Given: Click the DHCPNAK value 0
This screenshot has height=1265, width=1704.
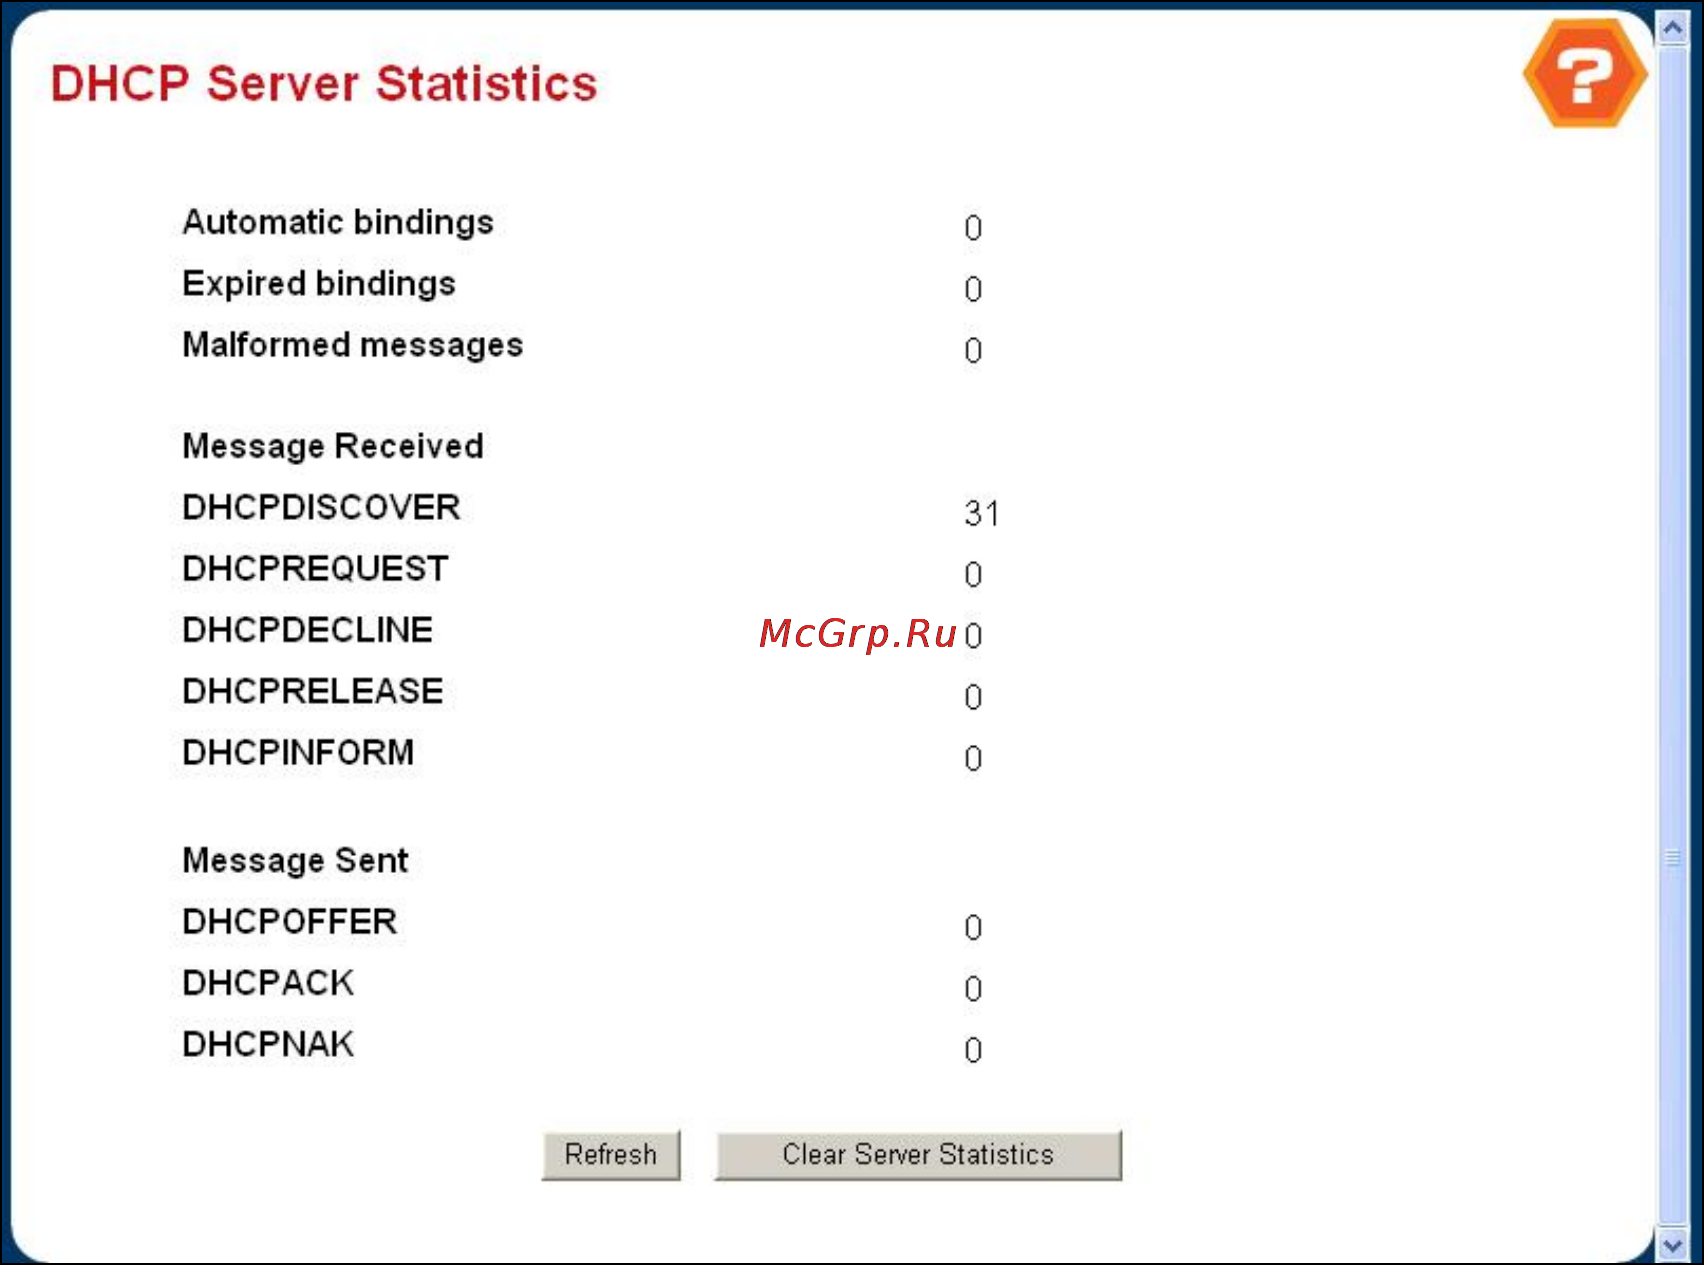Looking at the screenshot, I should pos(973,1051).
